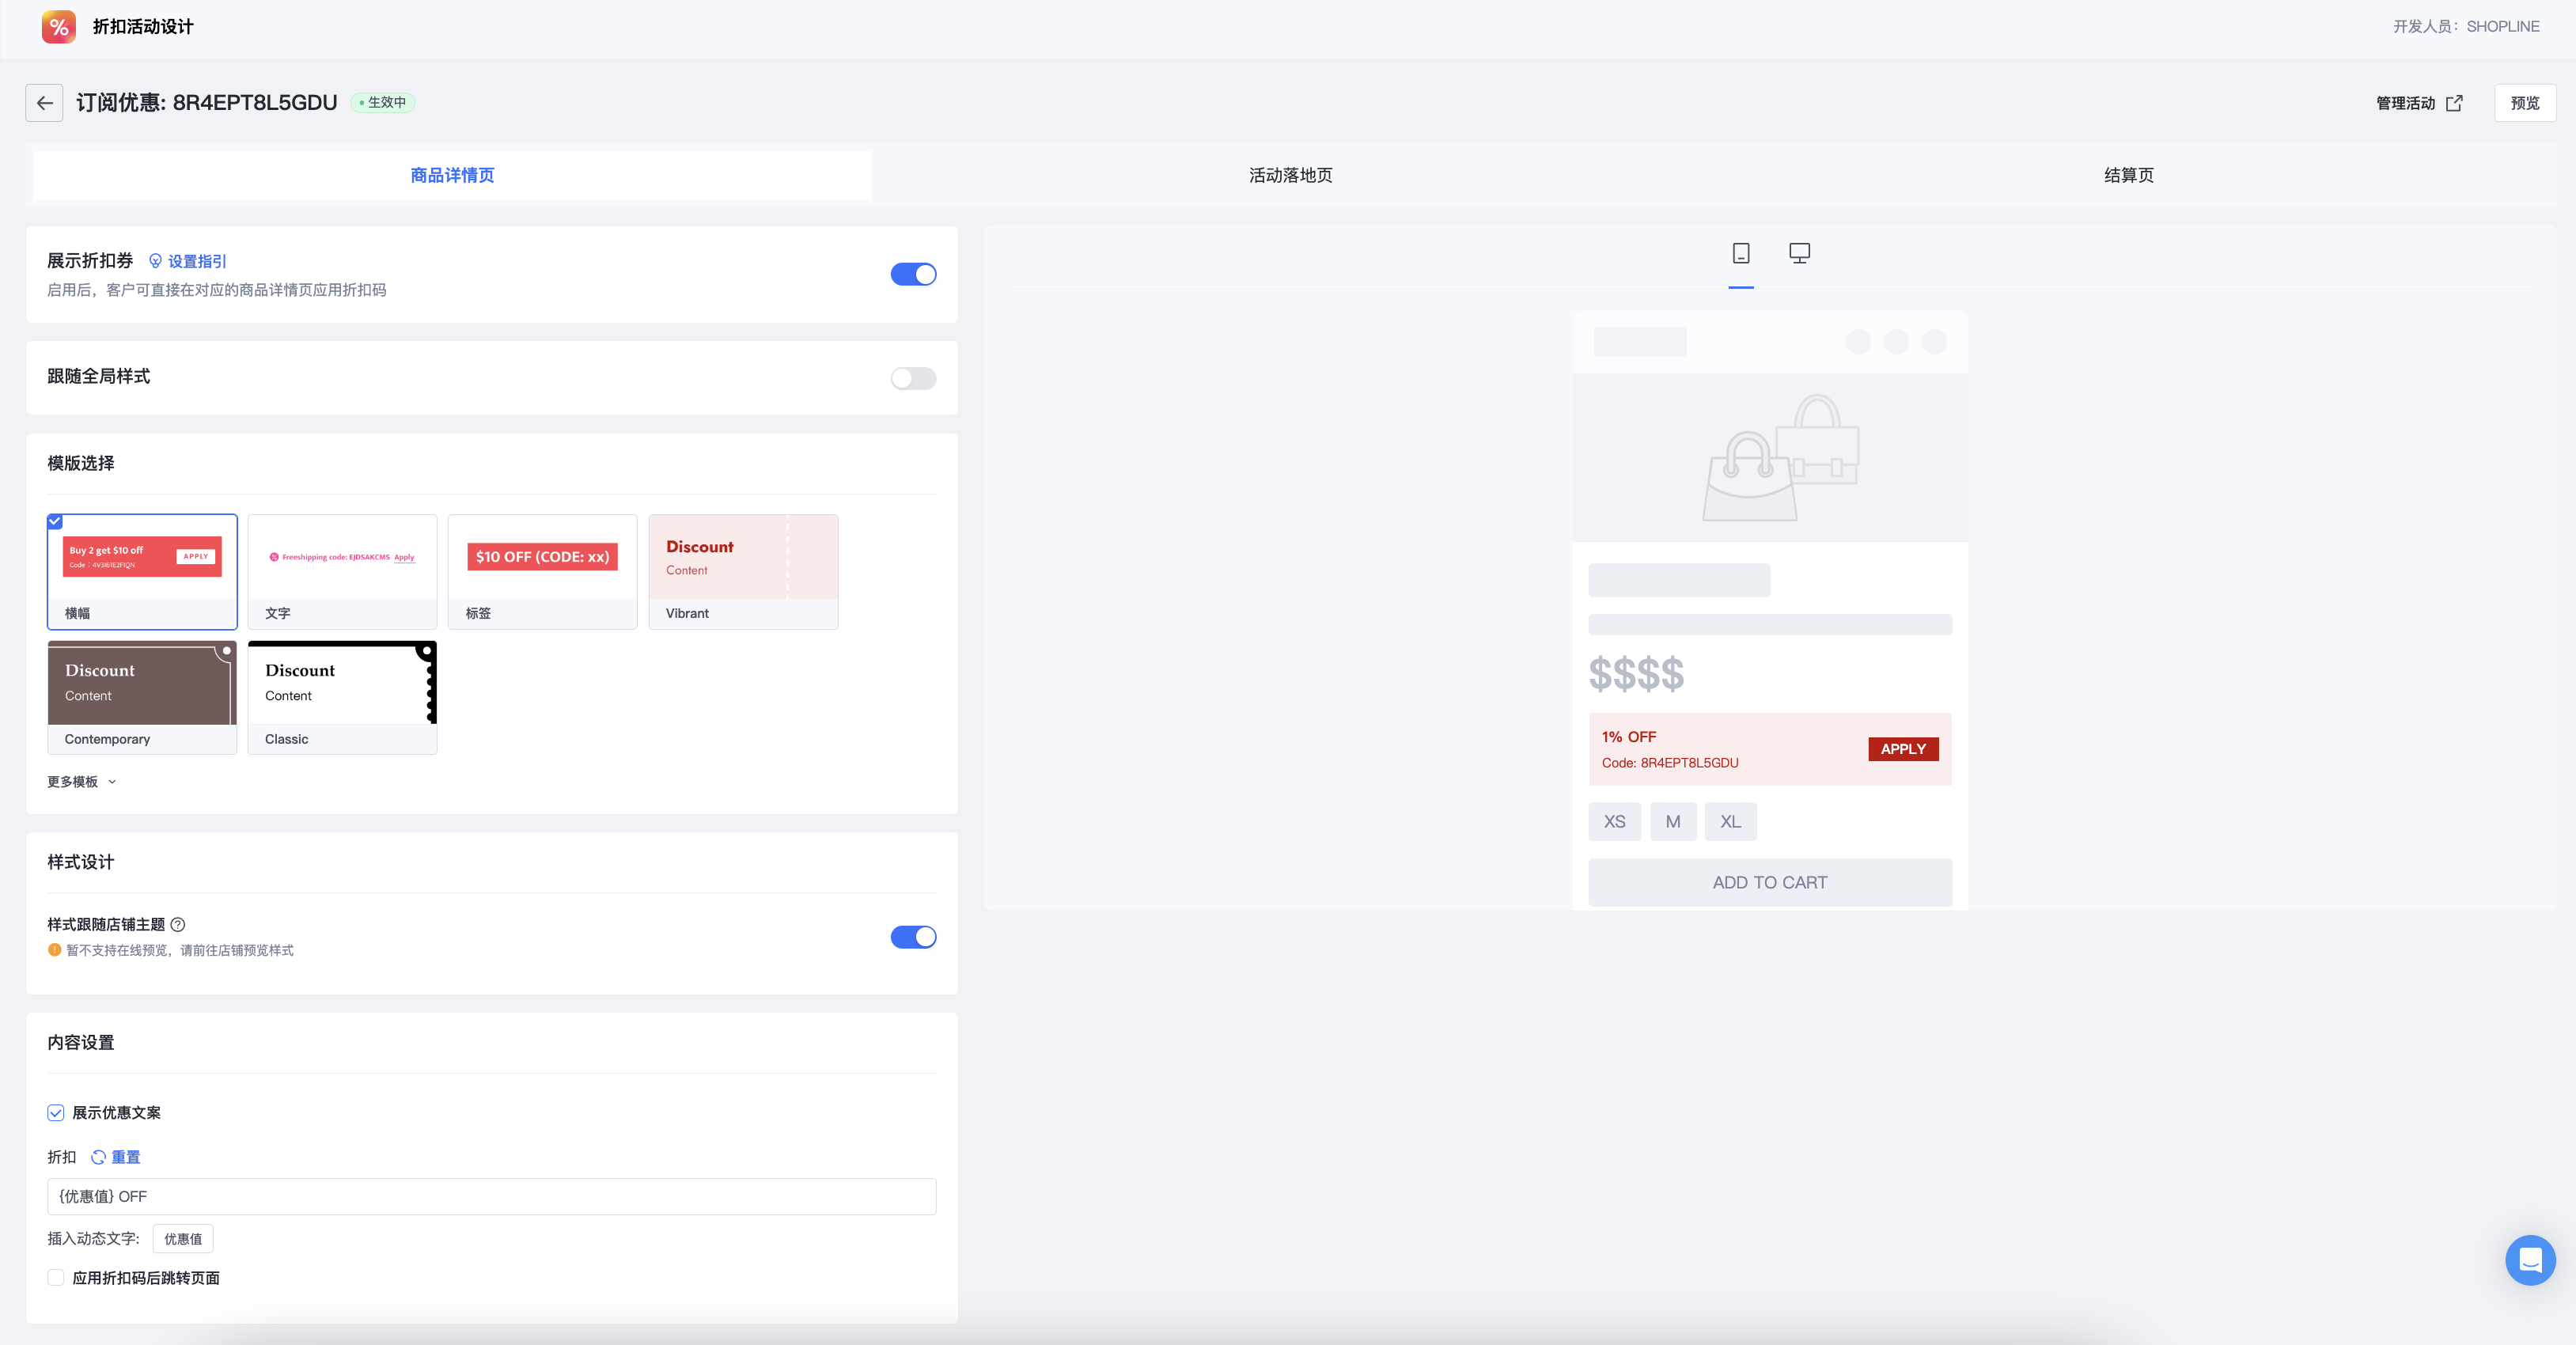
Task: Click the back arrow icon
Action: click(x=44, y=103)
